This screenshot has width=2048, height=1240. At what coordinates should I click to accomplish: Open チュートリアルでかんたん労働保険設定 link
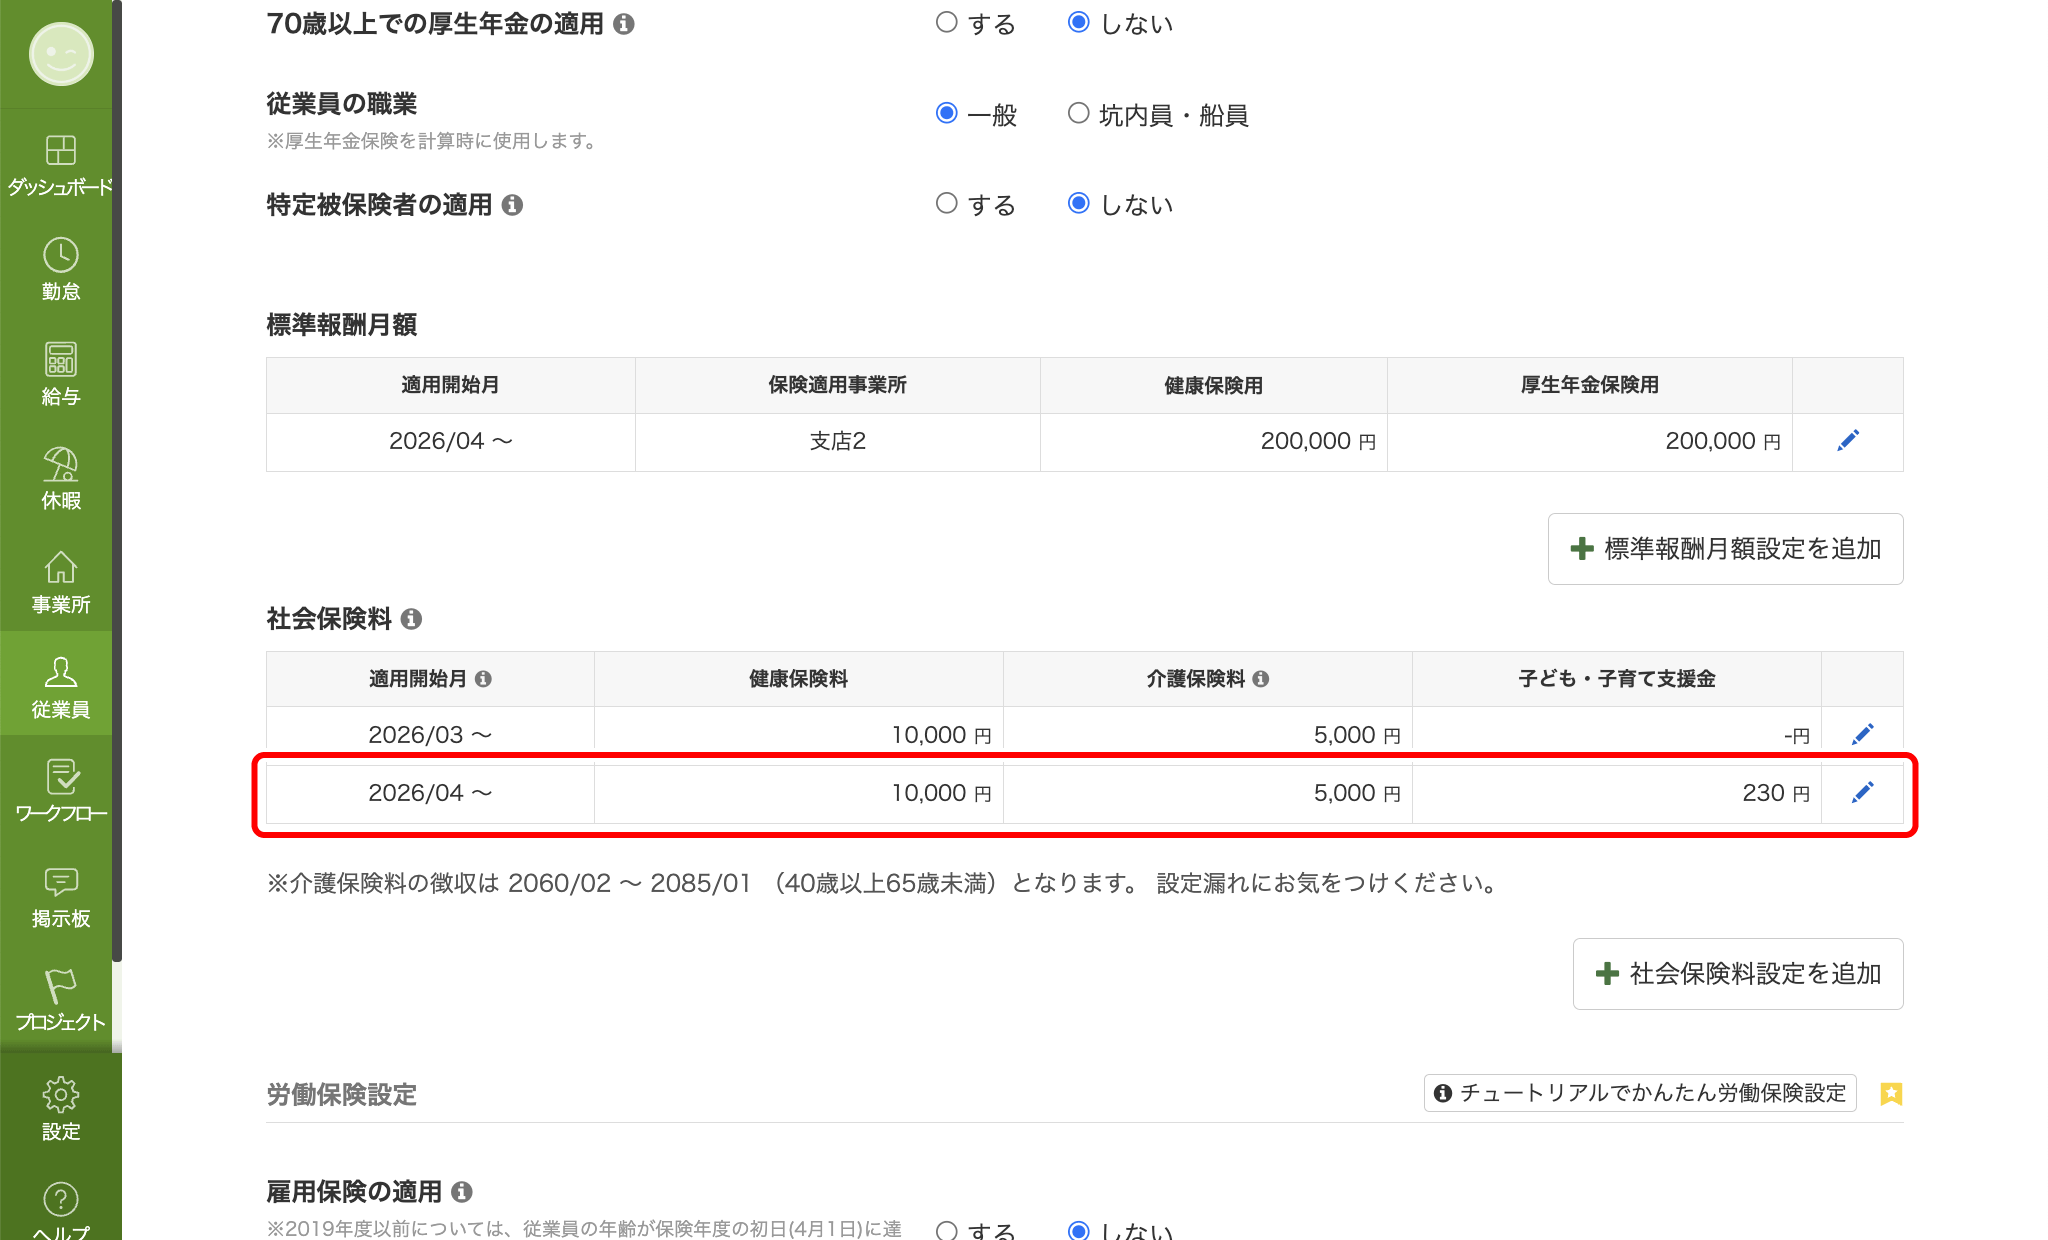coord(1640,1093)
